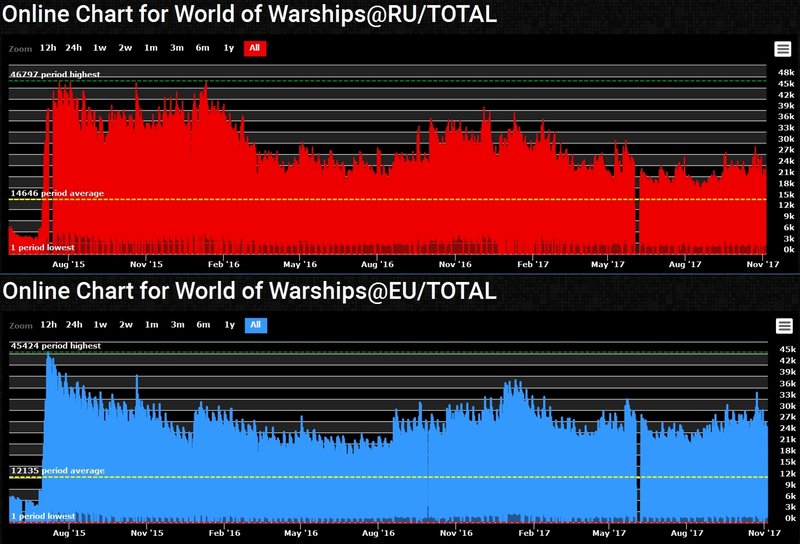Set EU chart zoom to 12h
This screenshot has height=544, width=800.
pyautogui.click(x=48, y=325)
